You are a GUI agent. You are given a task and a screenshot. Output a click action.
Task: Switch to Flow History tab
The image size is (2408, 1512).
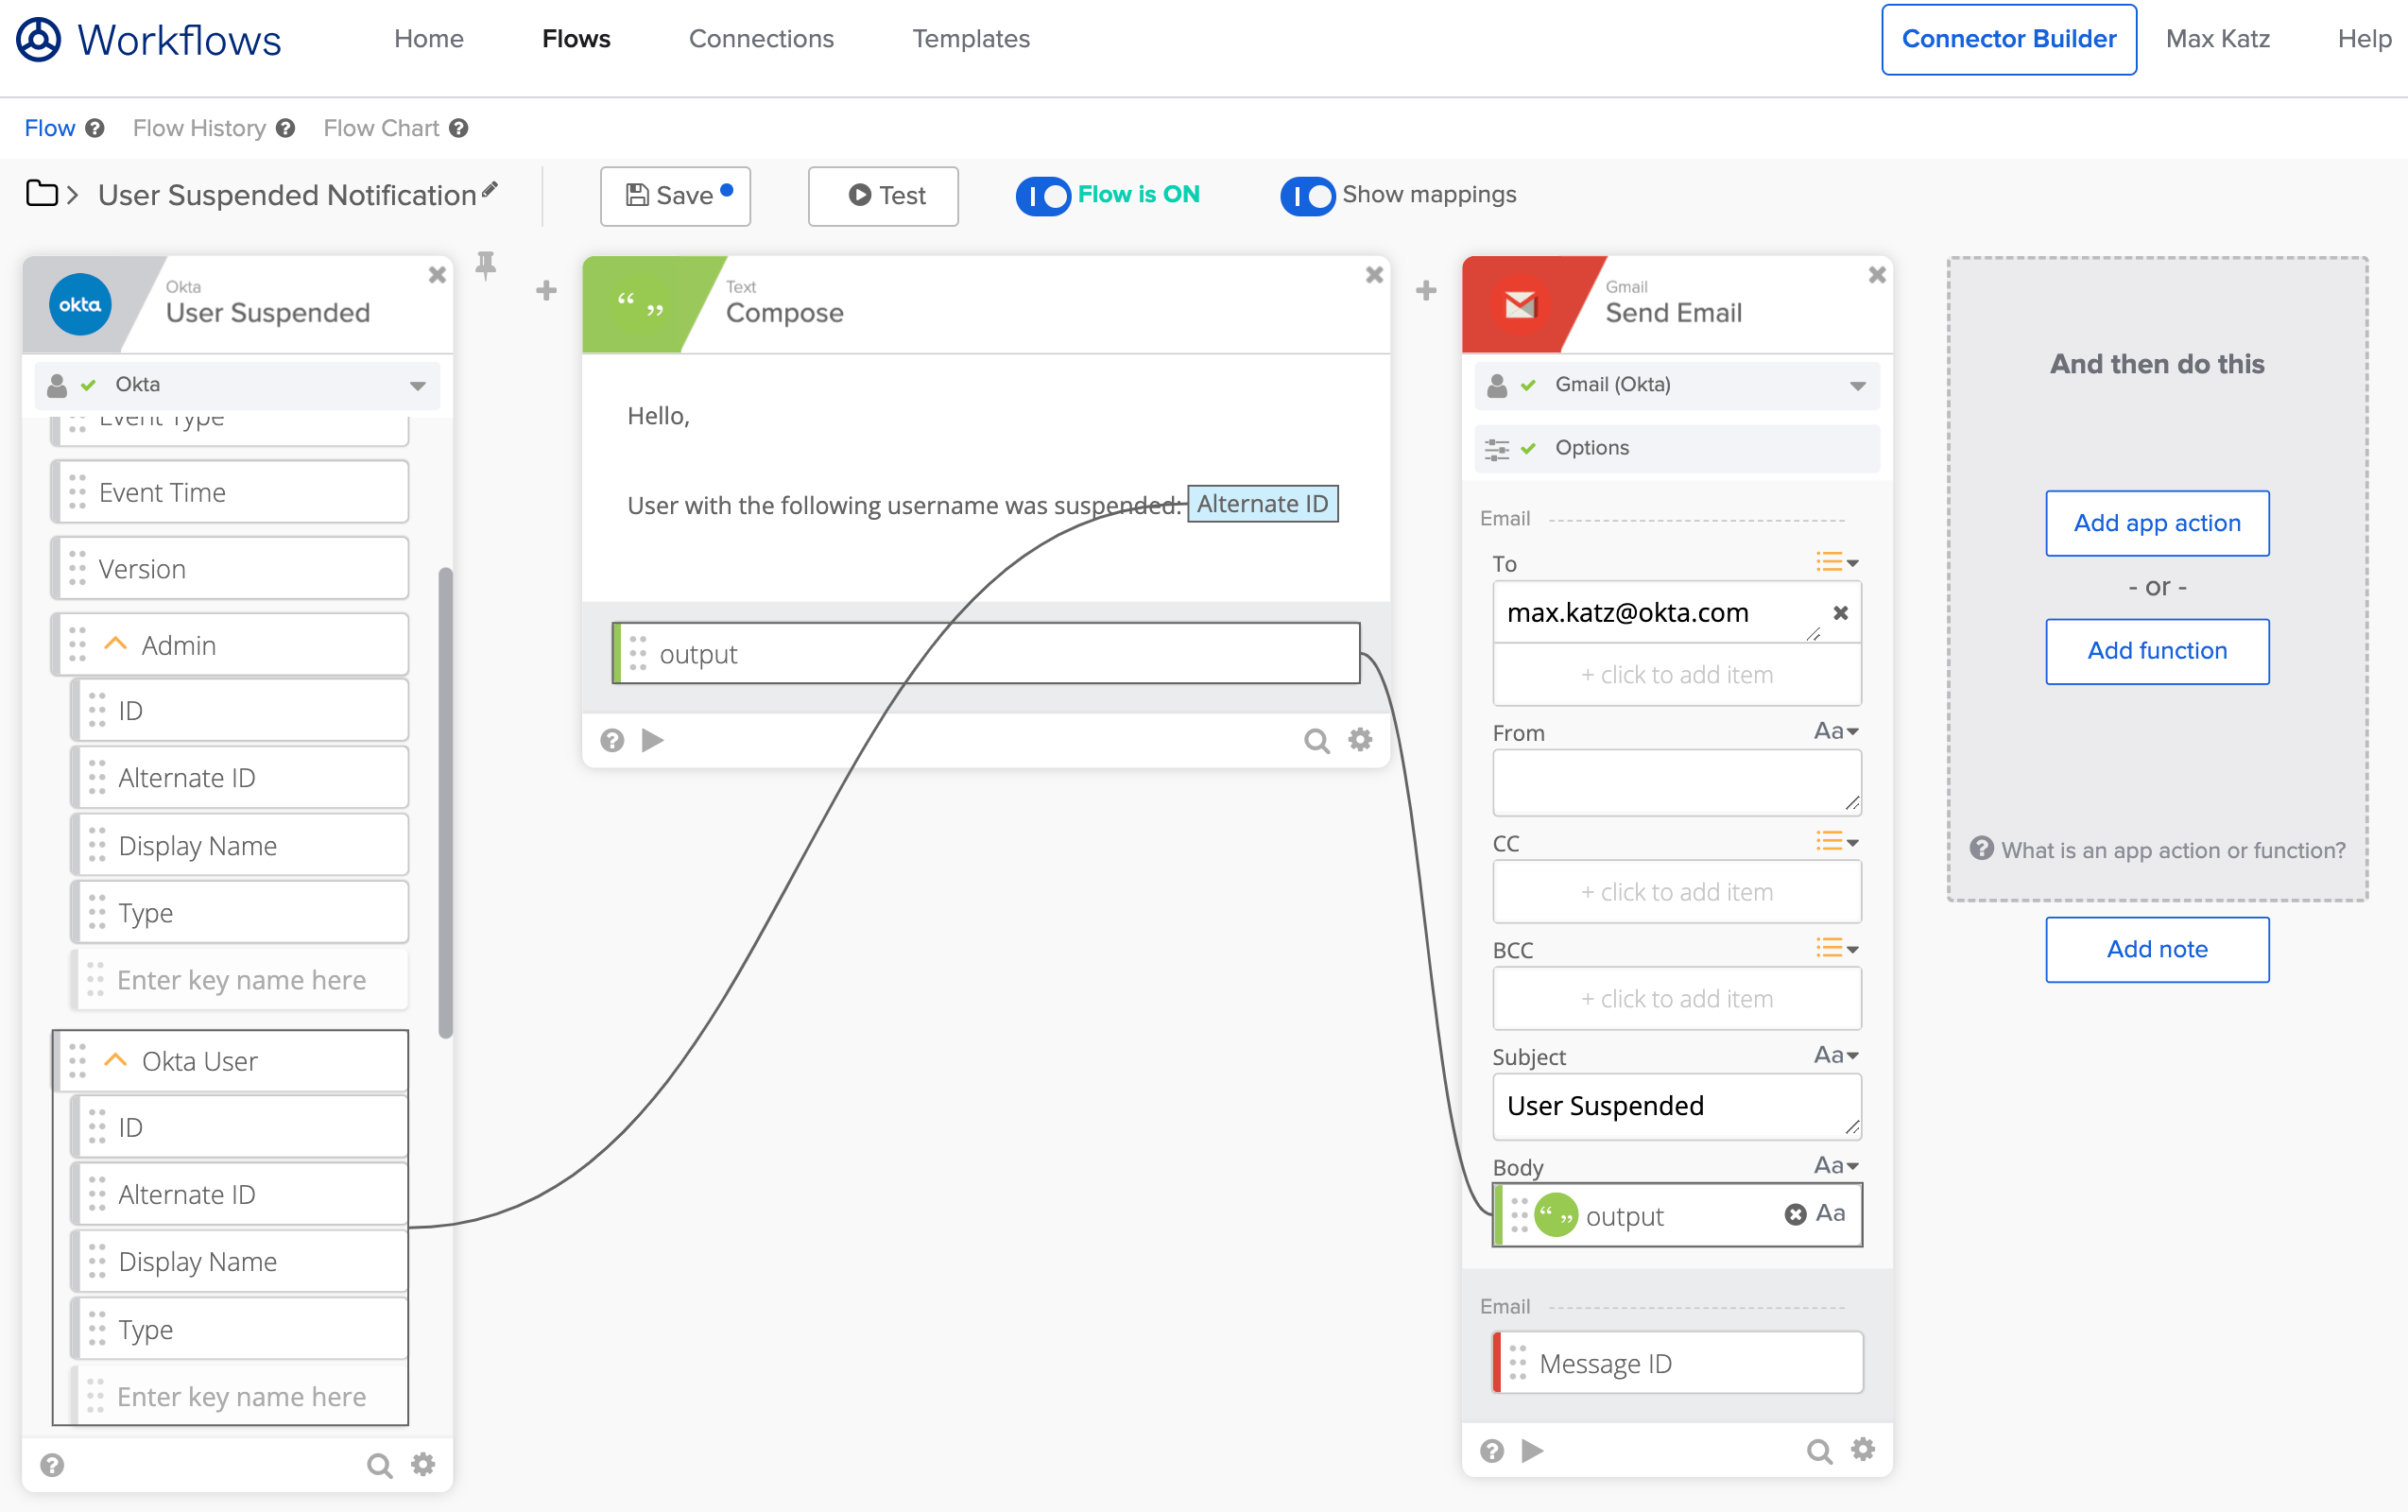(x=199, y=128)
